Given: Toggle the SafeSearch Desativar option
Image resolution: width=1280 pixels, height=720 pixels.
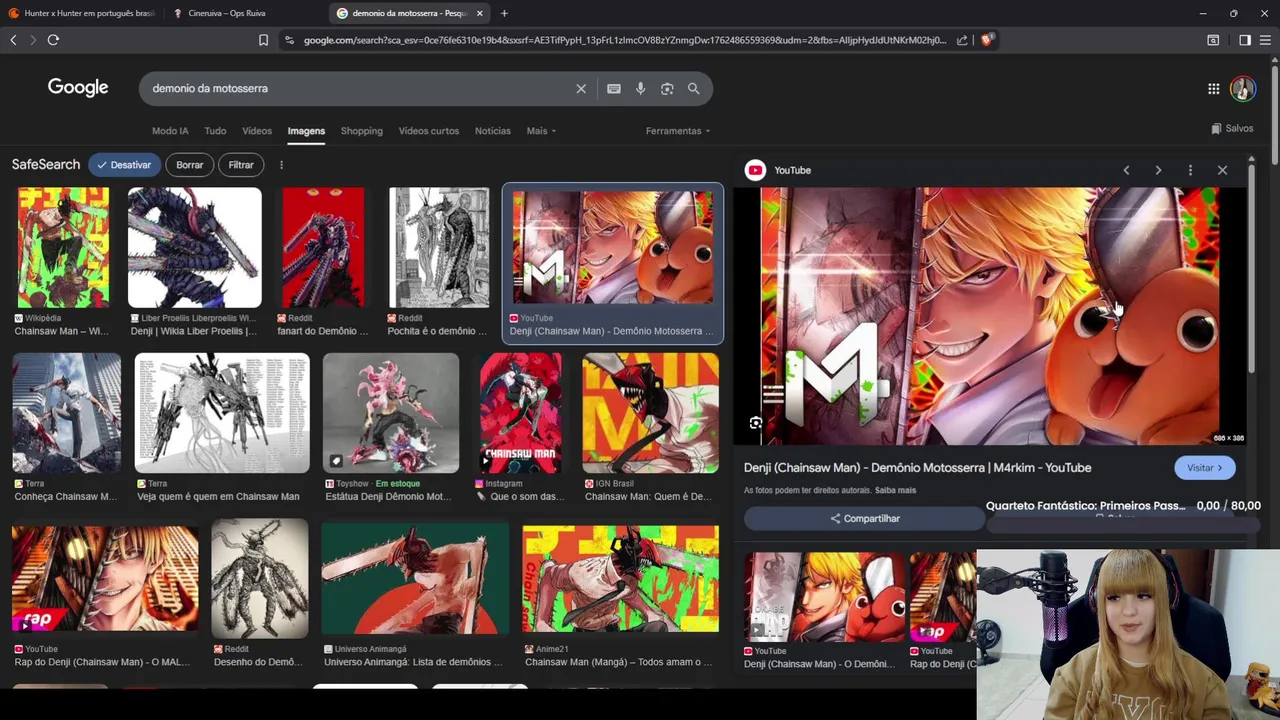Looking at the screenshot, I should tap(124, 165).
